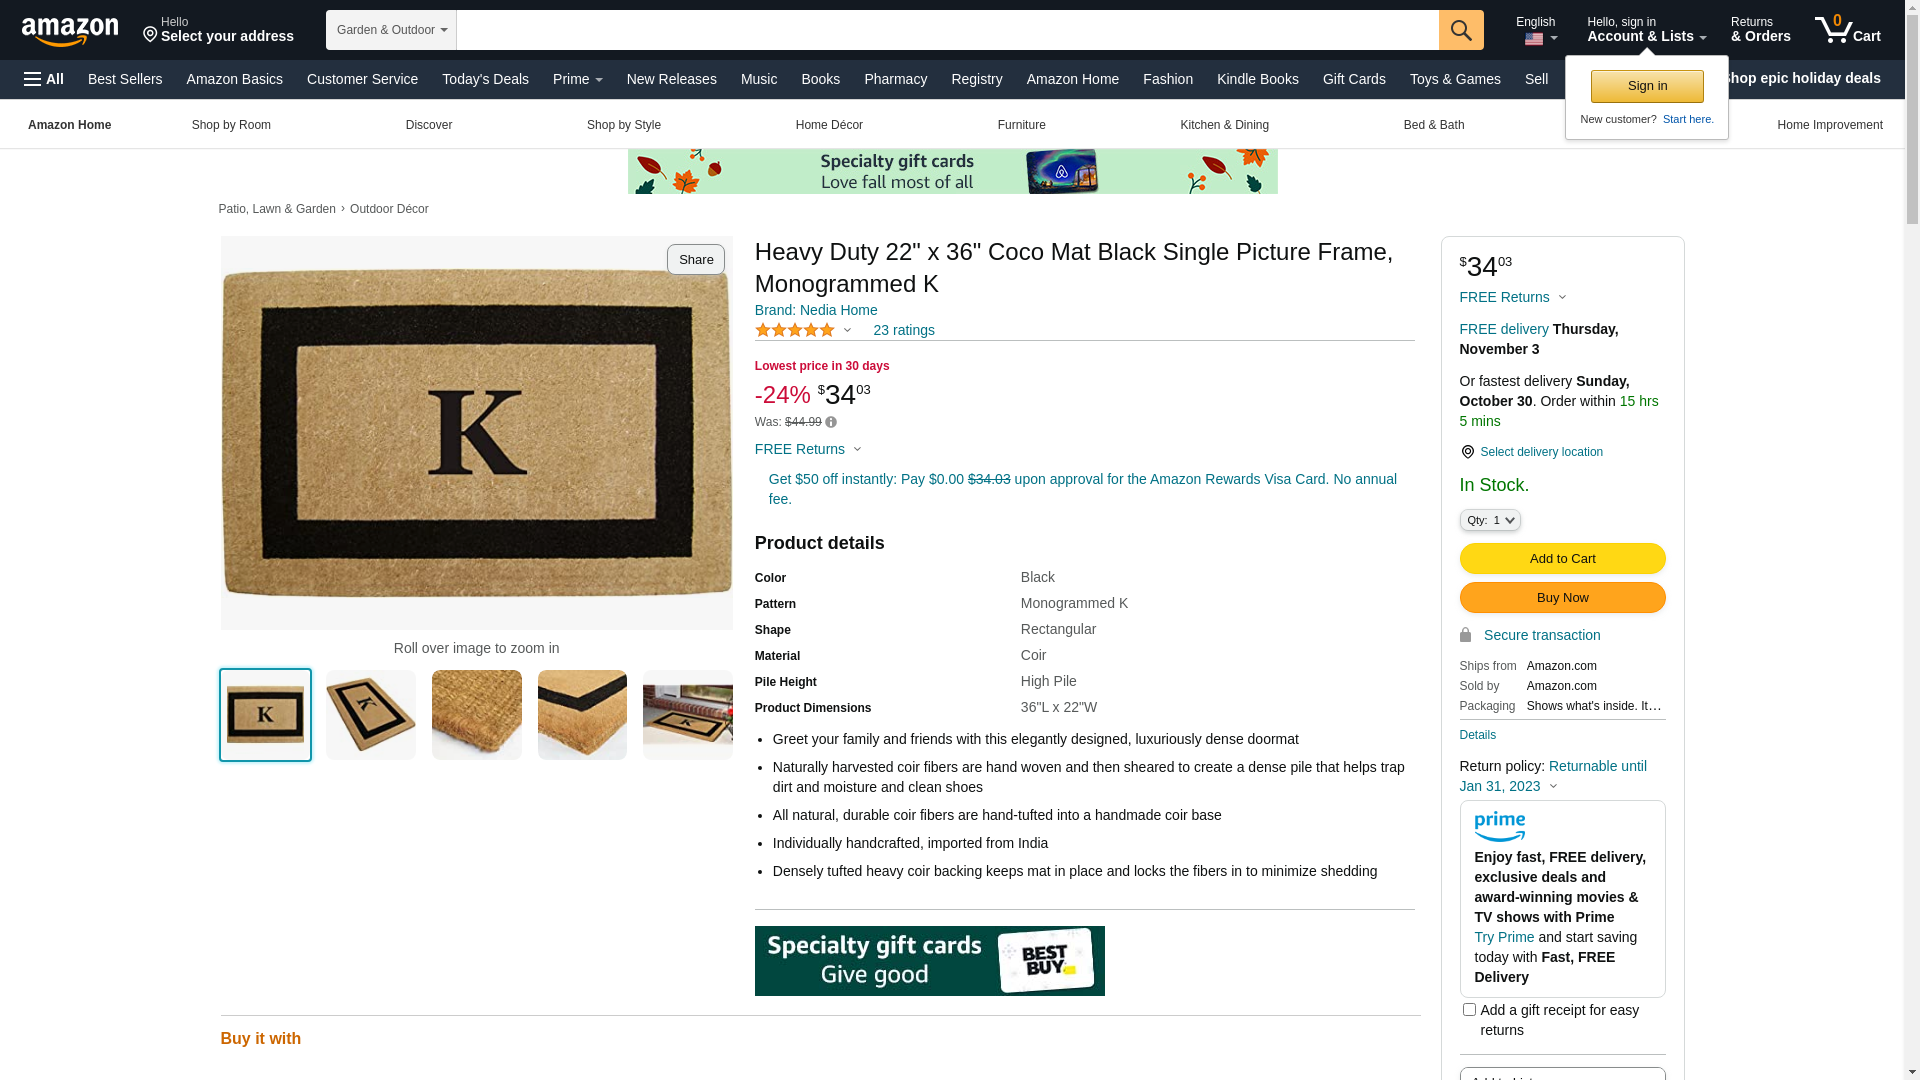Select the angled doormat thumbnail
Screen dimensions: 1920x1080
point(371,715)
